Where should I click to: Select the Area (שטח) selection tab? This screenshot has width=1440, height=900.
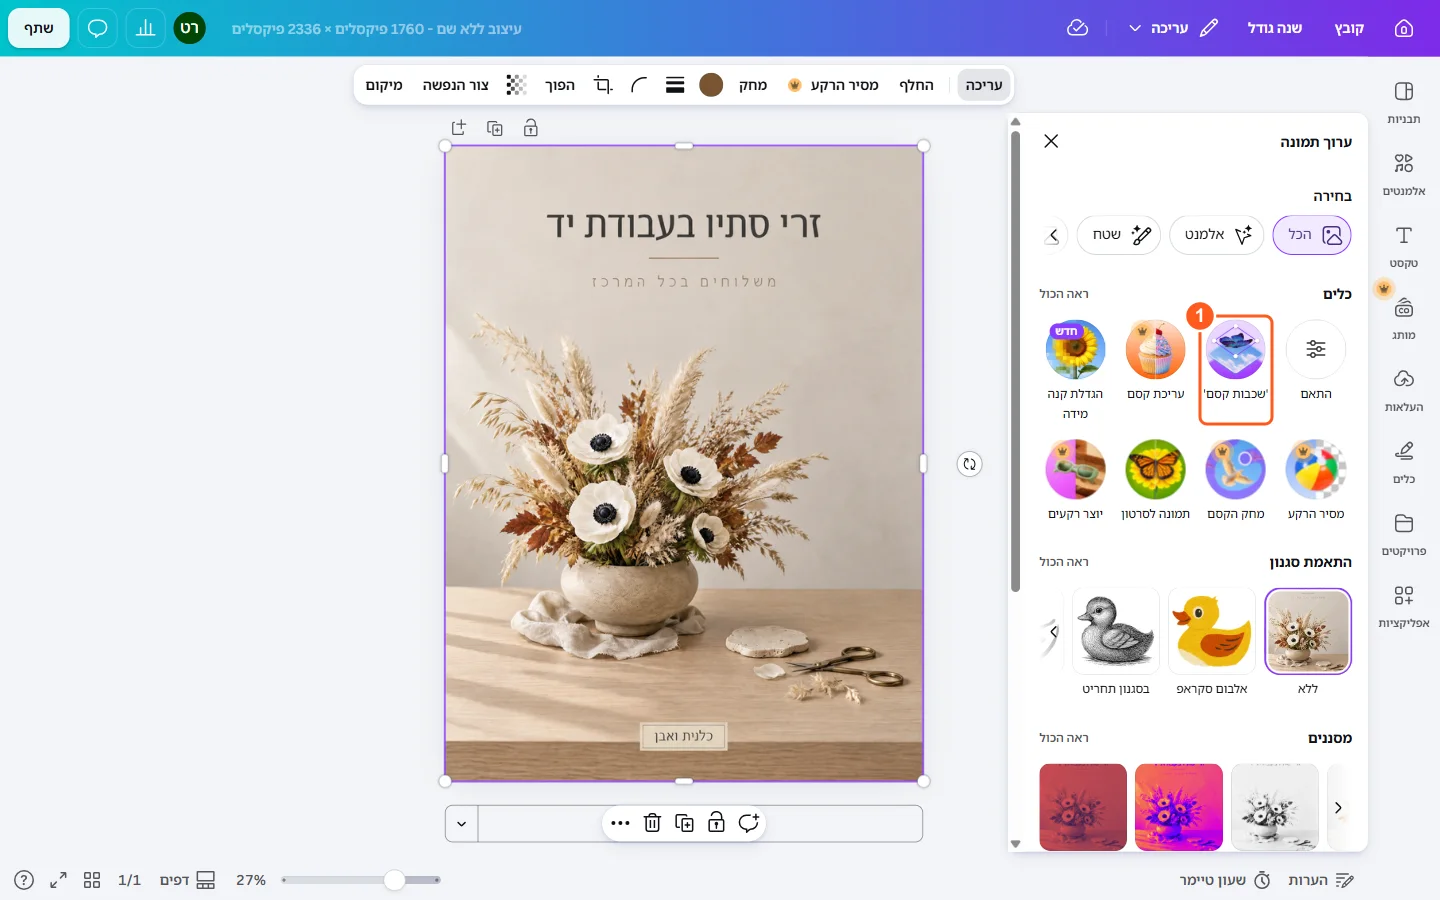click(1119, 235)
